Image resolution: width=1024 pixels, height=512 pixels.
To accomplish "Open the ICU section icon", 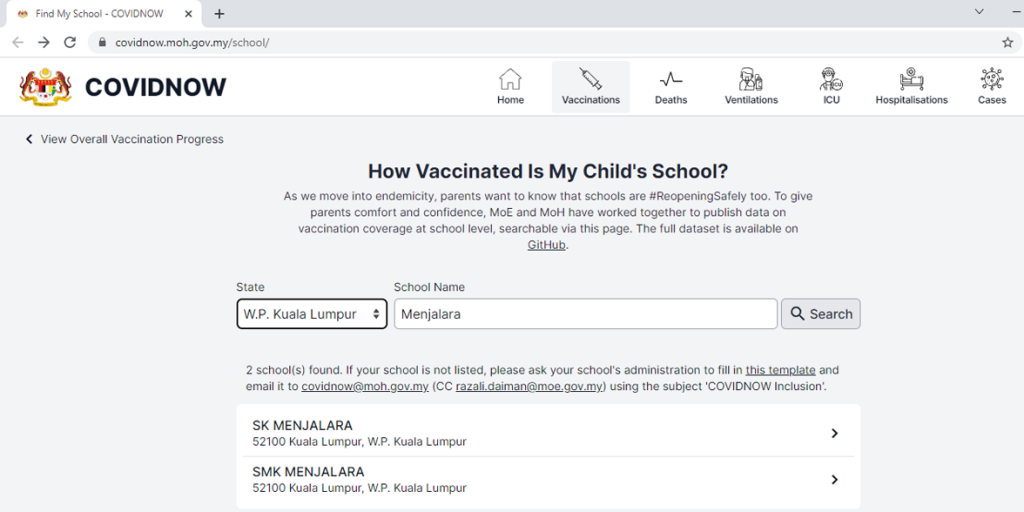I will click(x=831, y=79).
